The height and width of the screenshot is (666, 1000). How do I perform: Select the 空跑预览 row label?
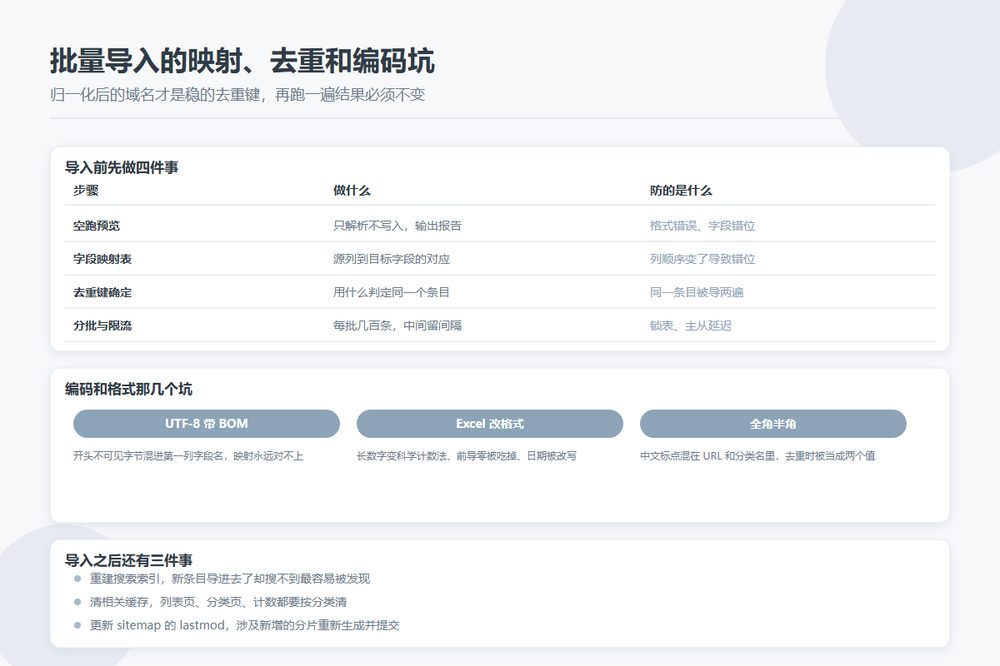click(x=96, y=225)
